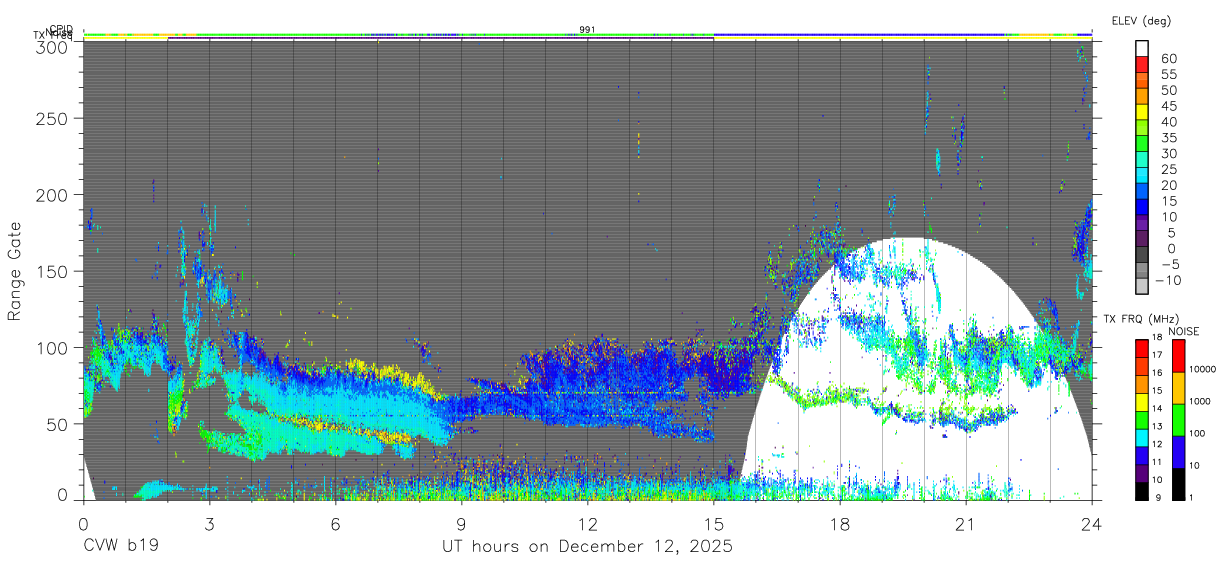
Task: Select the blue swatch on NOISE bar
Action: click(x=1179, y=452)
